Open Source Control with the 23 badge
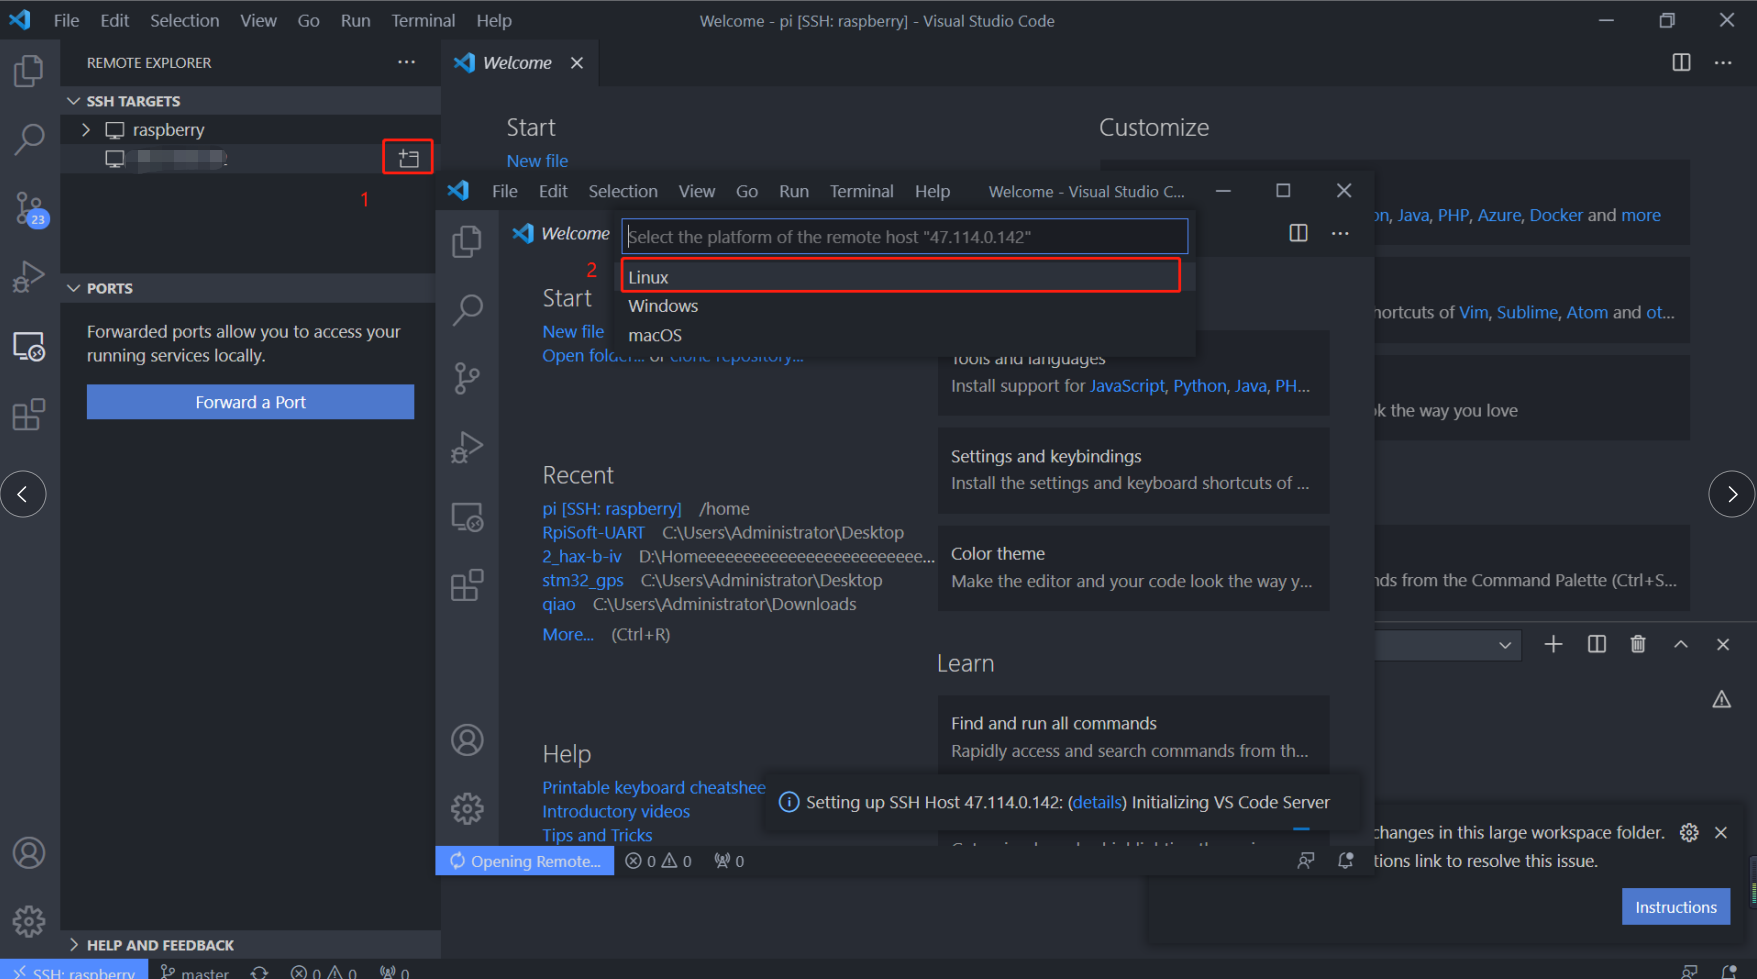The width and height of the screenshot is (1757, 979). [29, 209]
